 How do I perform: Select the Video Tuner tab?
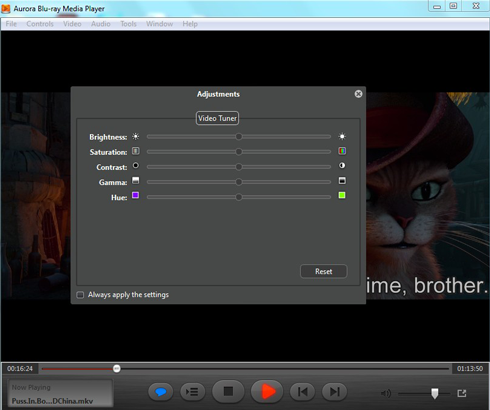217,118
